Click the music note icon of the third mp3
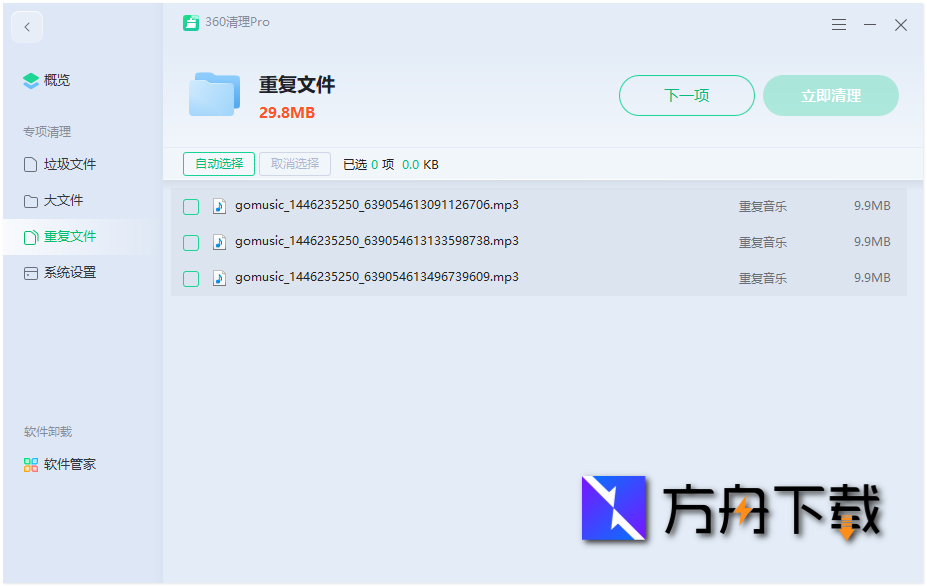 [x=220, y=278]
